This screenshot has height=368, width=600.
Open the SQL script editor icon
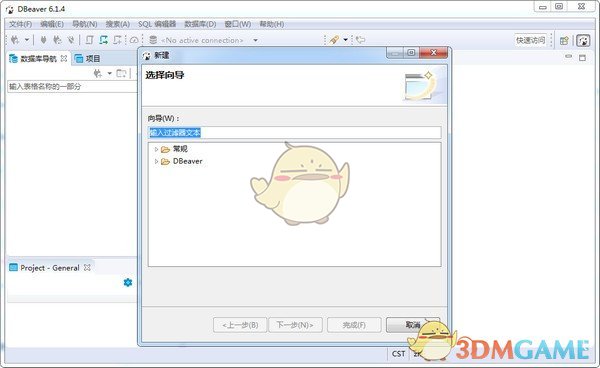89,40
